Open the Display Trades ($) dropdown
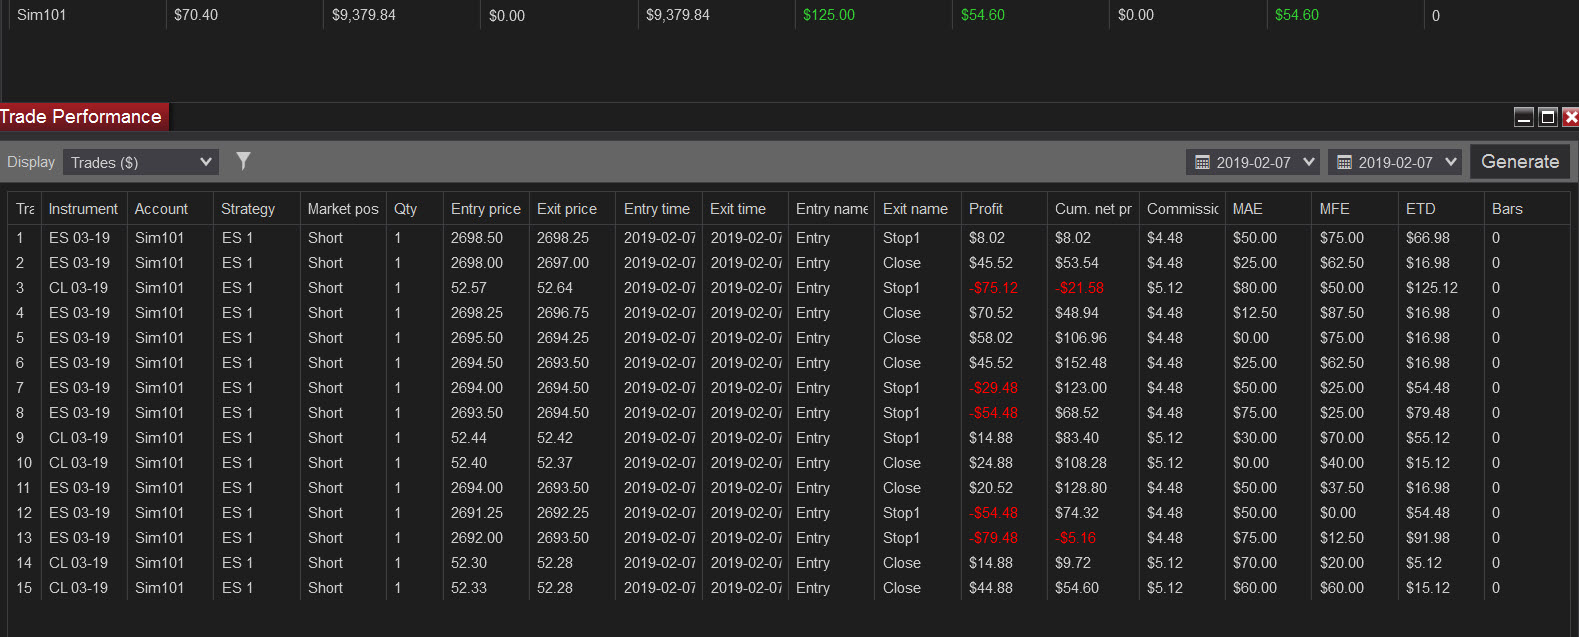Screen dimensions: 1579x637 click(x=140, y=162)
